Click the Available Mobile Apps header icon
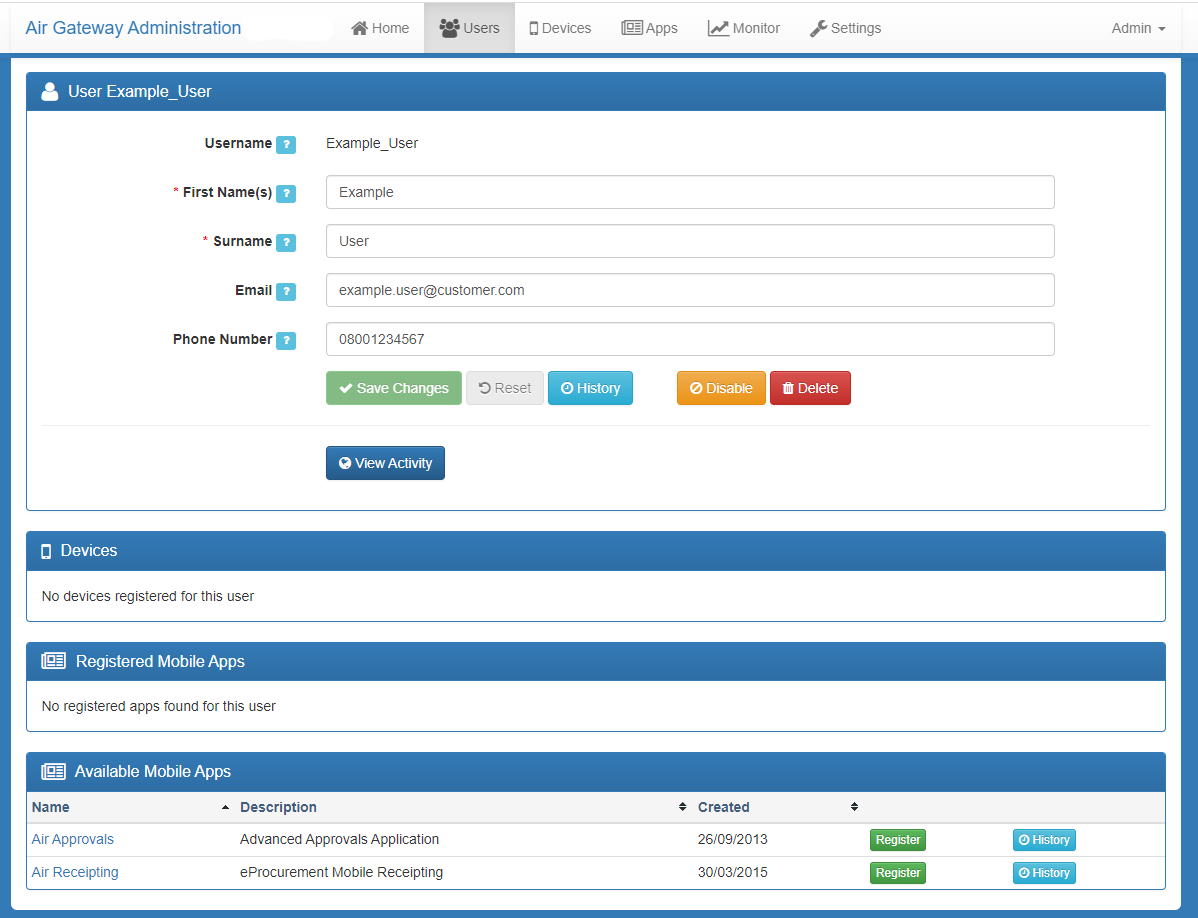The height and width of the screenshot is (918, 1198). click(53, 771)
